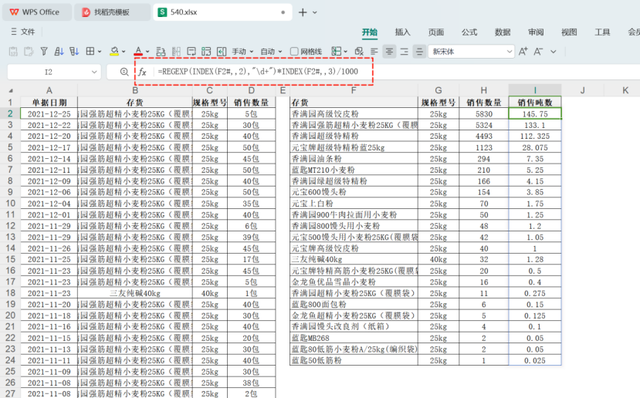Image resolution: width=640 pixels, height=398 pixels.
Task: Click the center align icon
Action: tap(389, 51)
